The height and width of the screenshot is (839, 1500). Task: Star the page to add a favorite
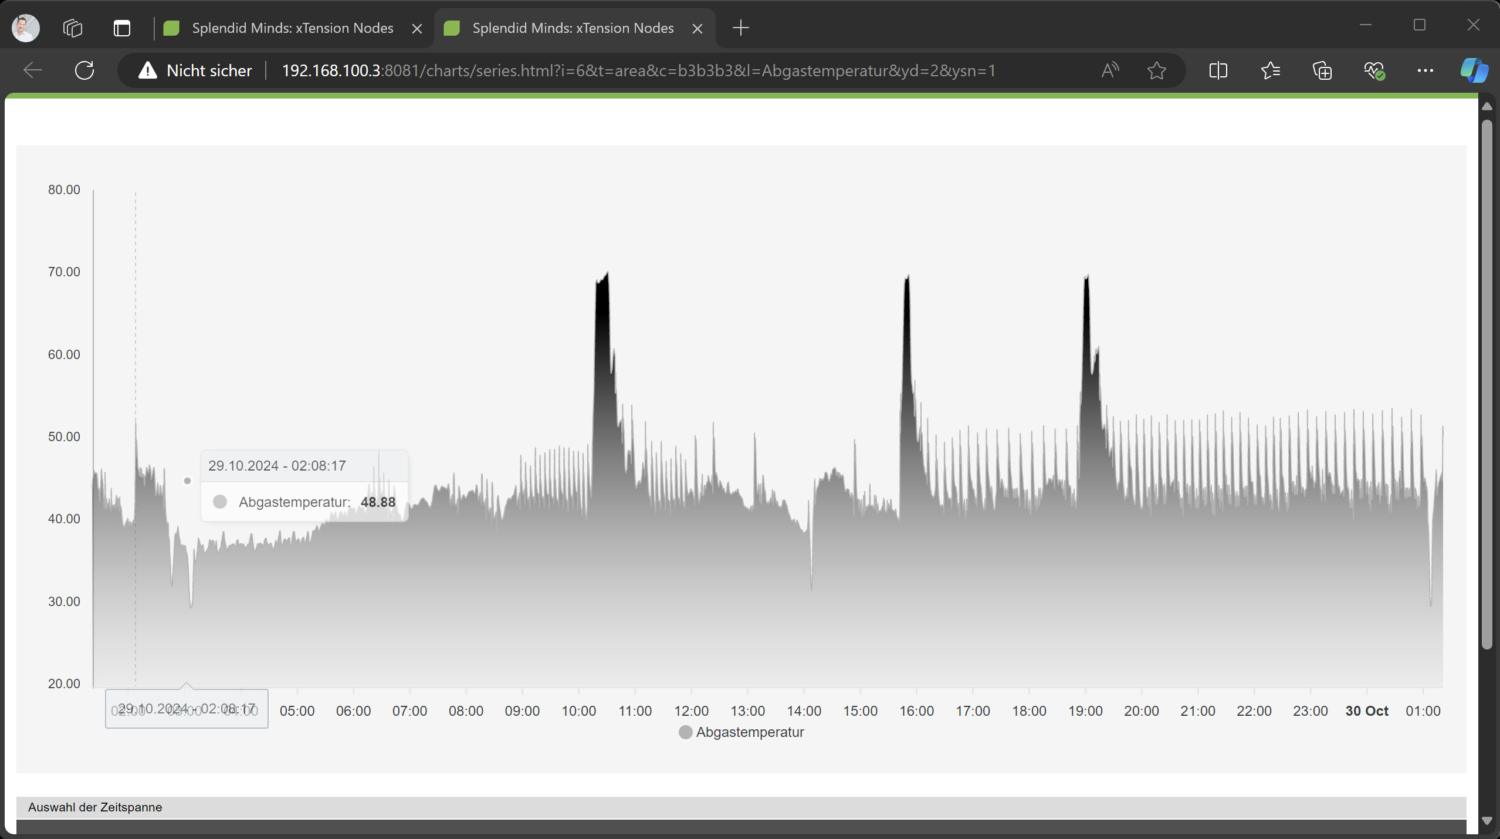[x=1157, y=70]
